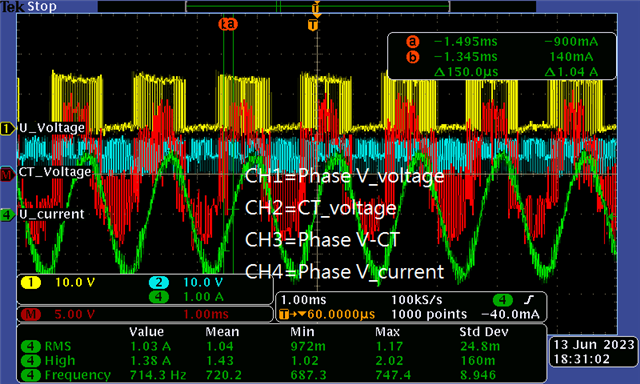Viewport: 640px width, 384px height.
Task: Click the trigger delay T icon by 60.0000µs
Action: (284, 314)
